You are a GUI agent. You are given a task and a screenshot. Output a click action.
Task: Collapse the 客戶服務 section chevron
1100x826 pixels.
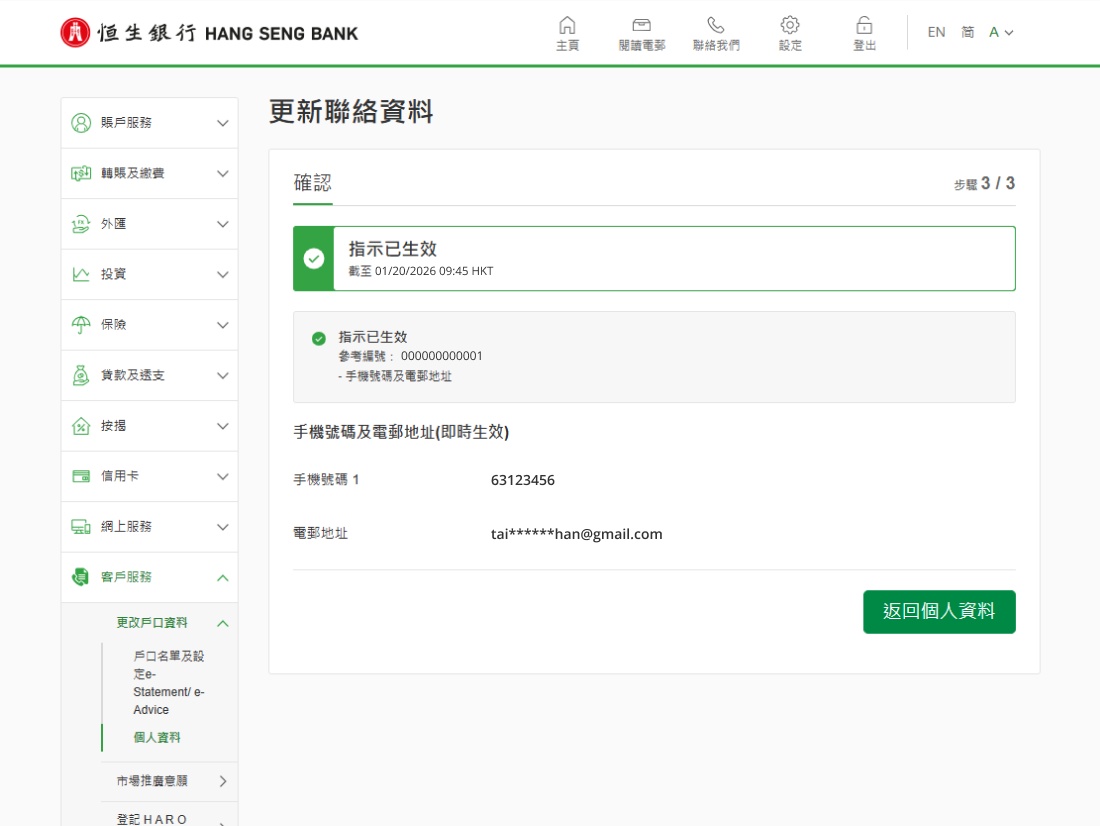tap(222, 578)
